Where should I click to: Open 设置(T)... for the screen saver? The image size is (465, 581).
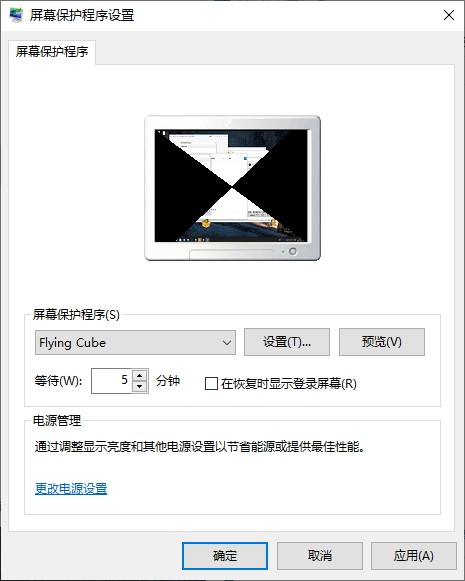(287, 342)
